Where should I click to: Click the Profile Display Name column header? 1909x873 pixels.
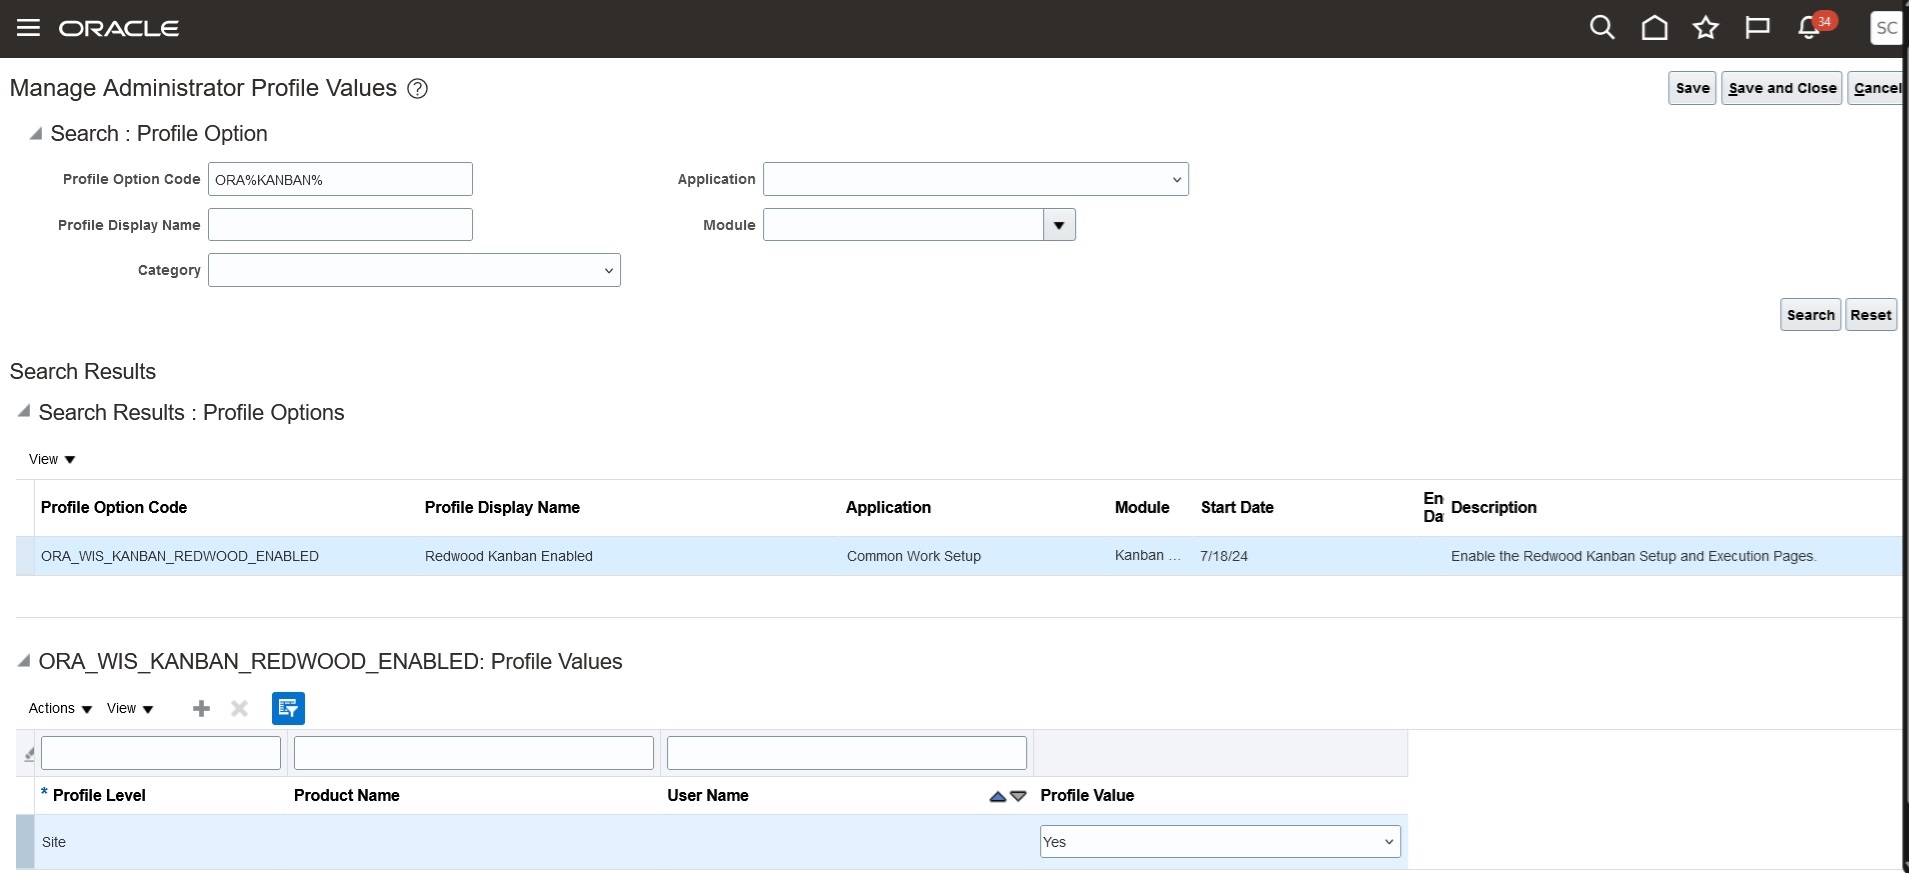click(x=502, y=507)
